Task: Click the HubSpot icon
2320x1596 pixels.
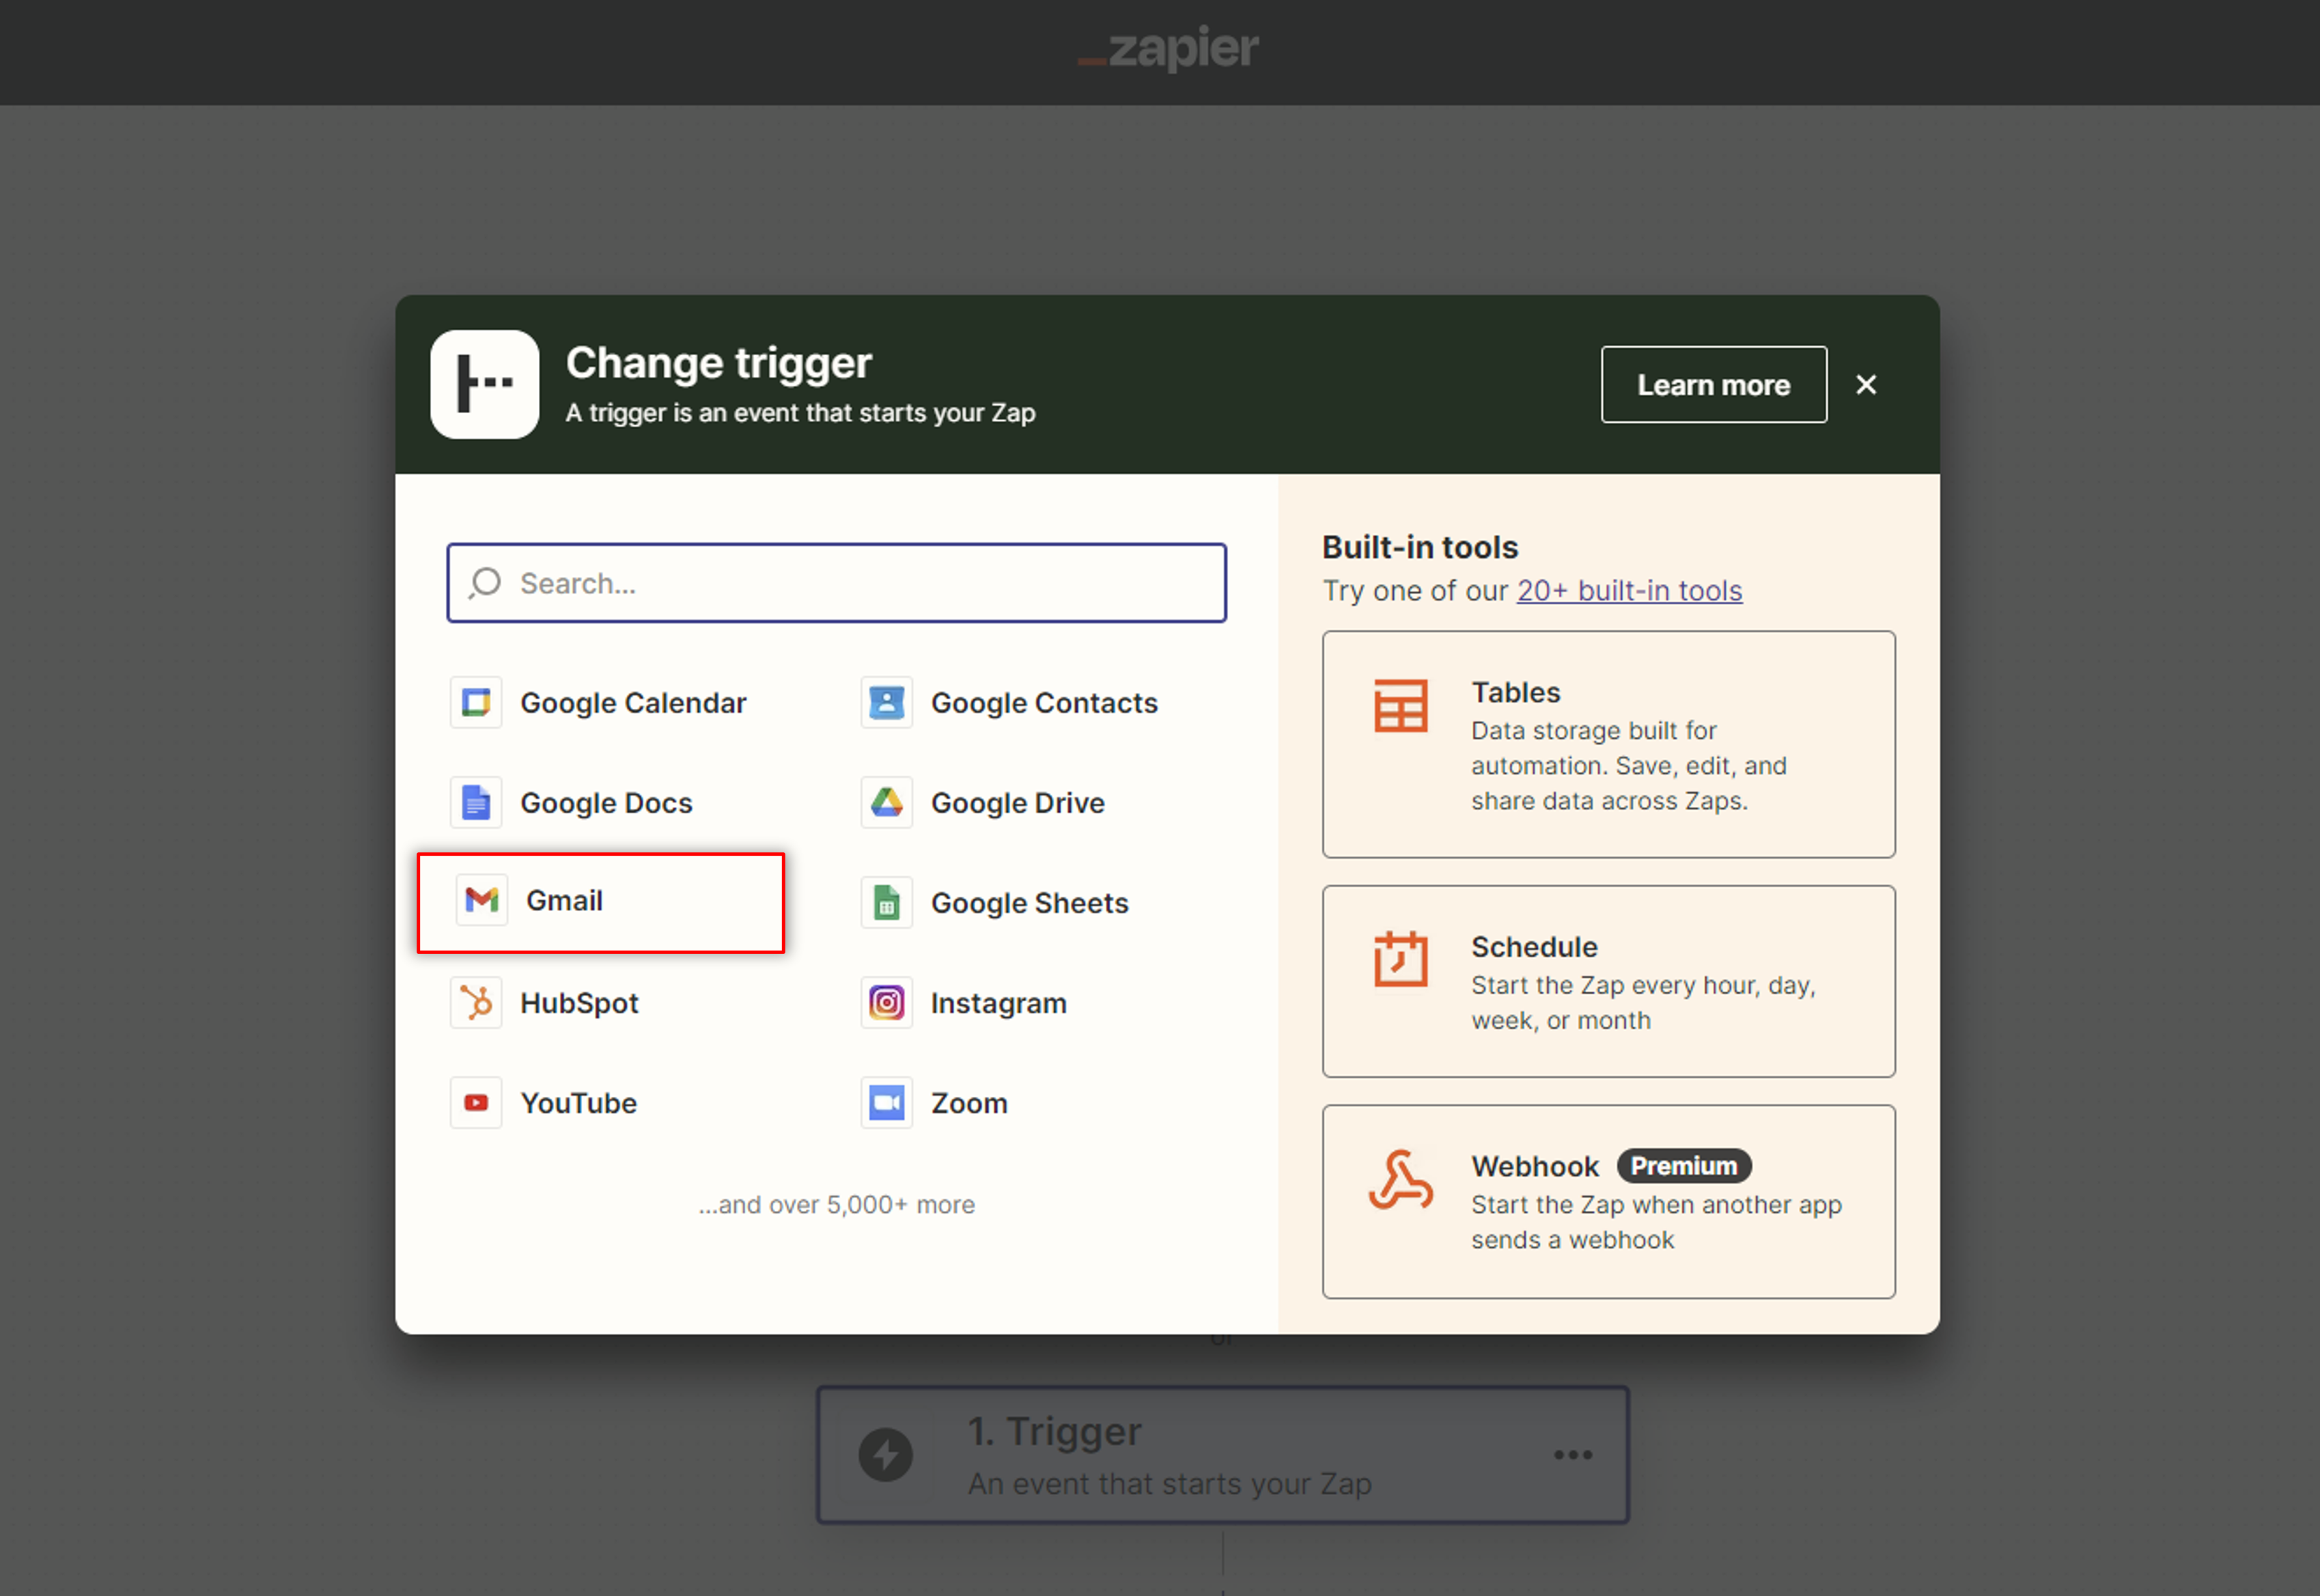Action: [x=476, y=1003]
